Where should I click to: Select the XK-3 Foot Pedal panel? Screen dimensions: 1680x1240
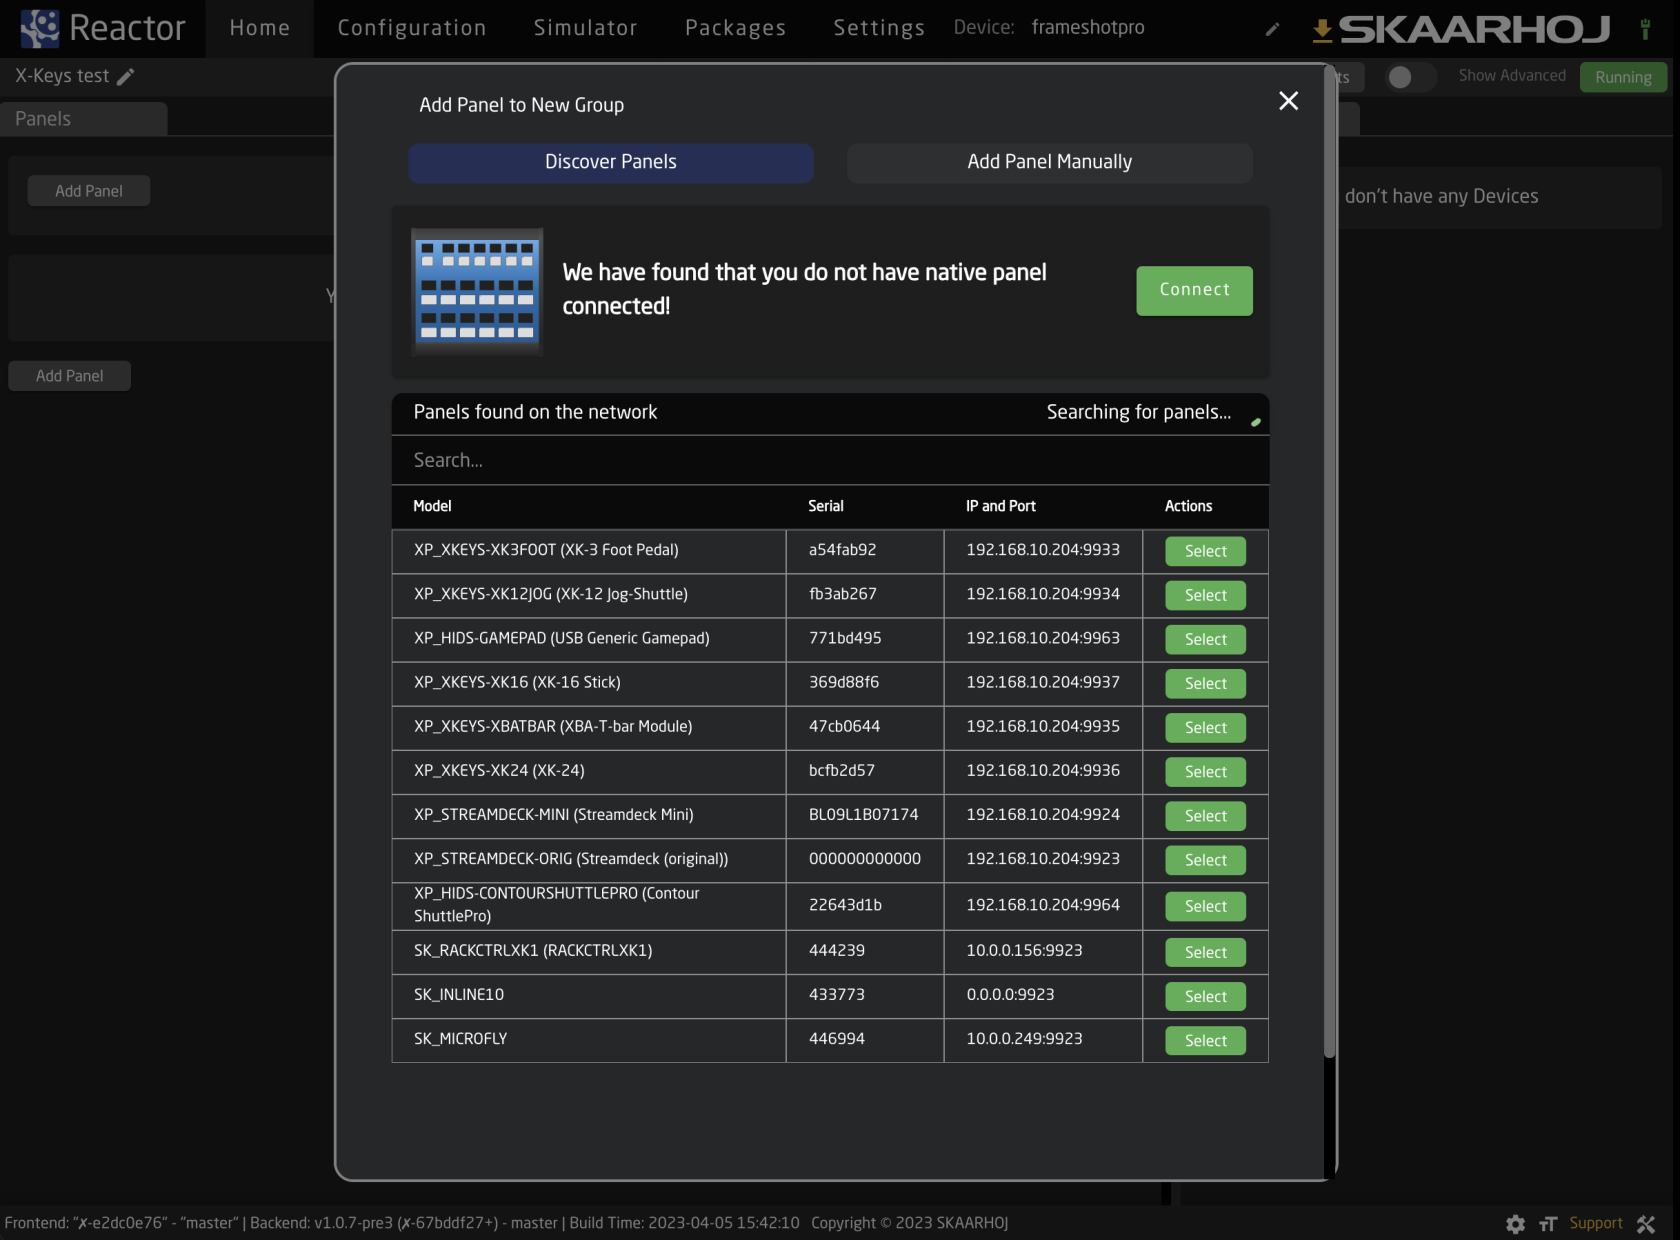click(1206, 551)
